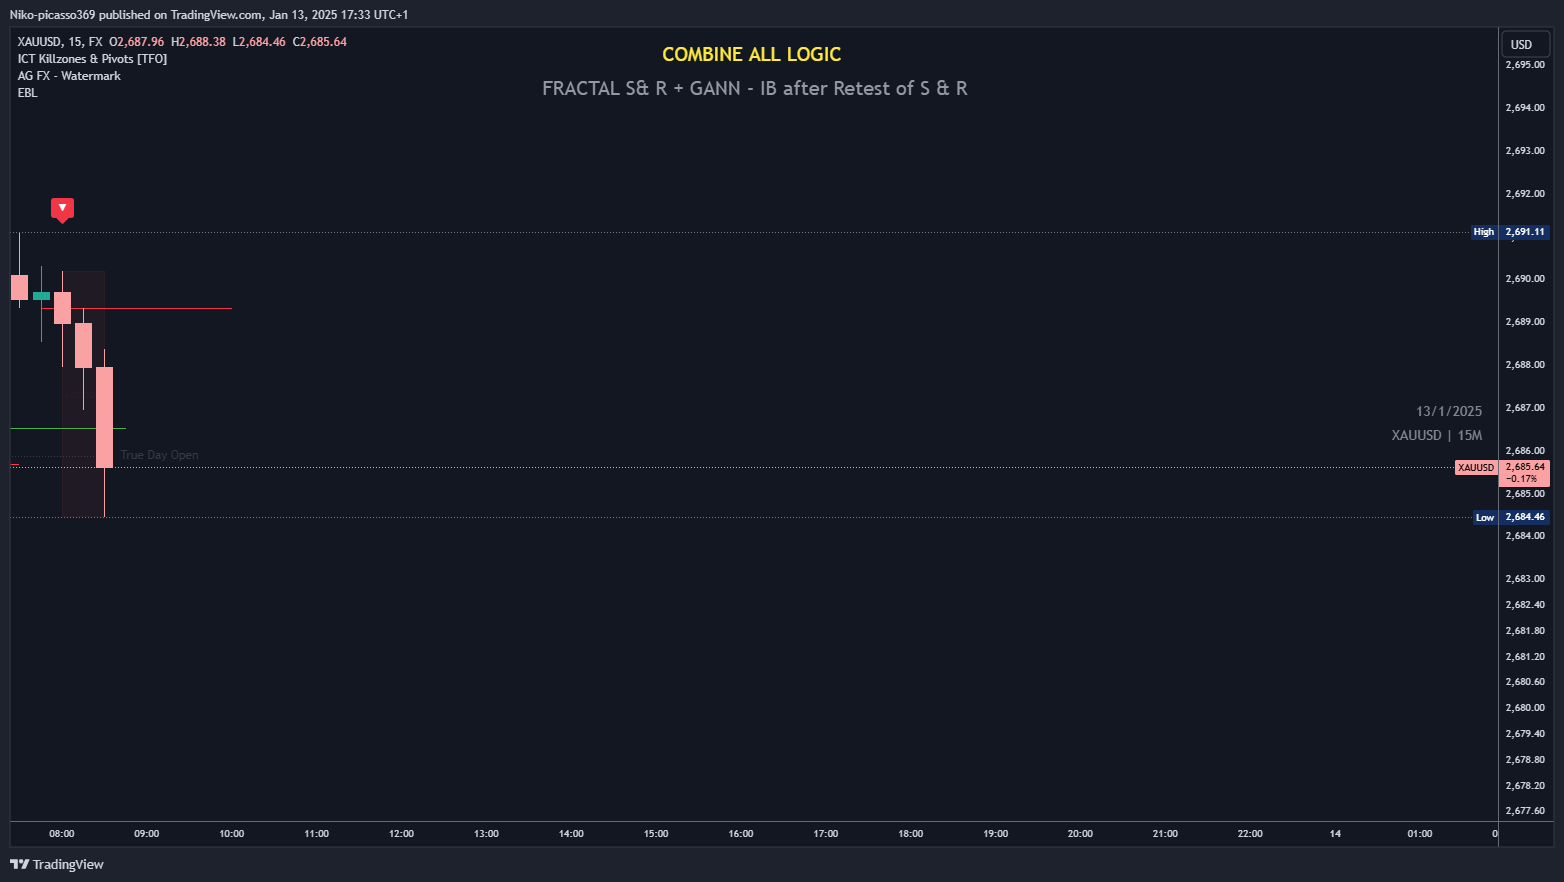The width and height of the screenshot is (1564, 882).
Task: Click the 13/1/2025 date watermark text
Action: 1449,411
